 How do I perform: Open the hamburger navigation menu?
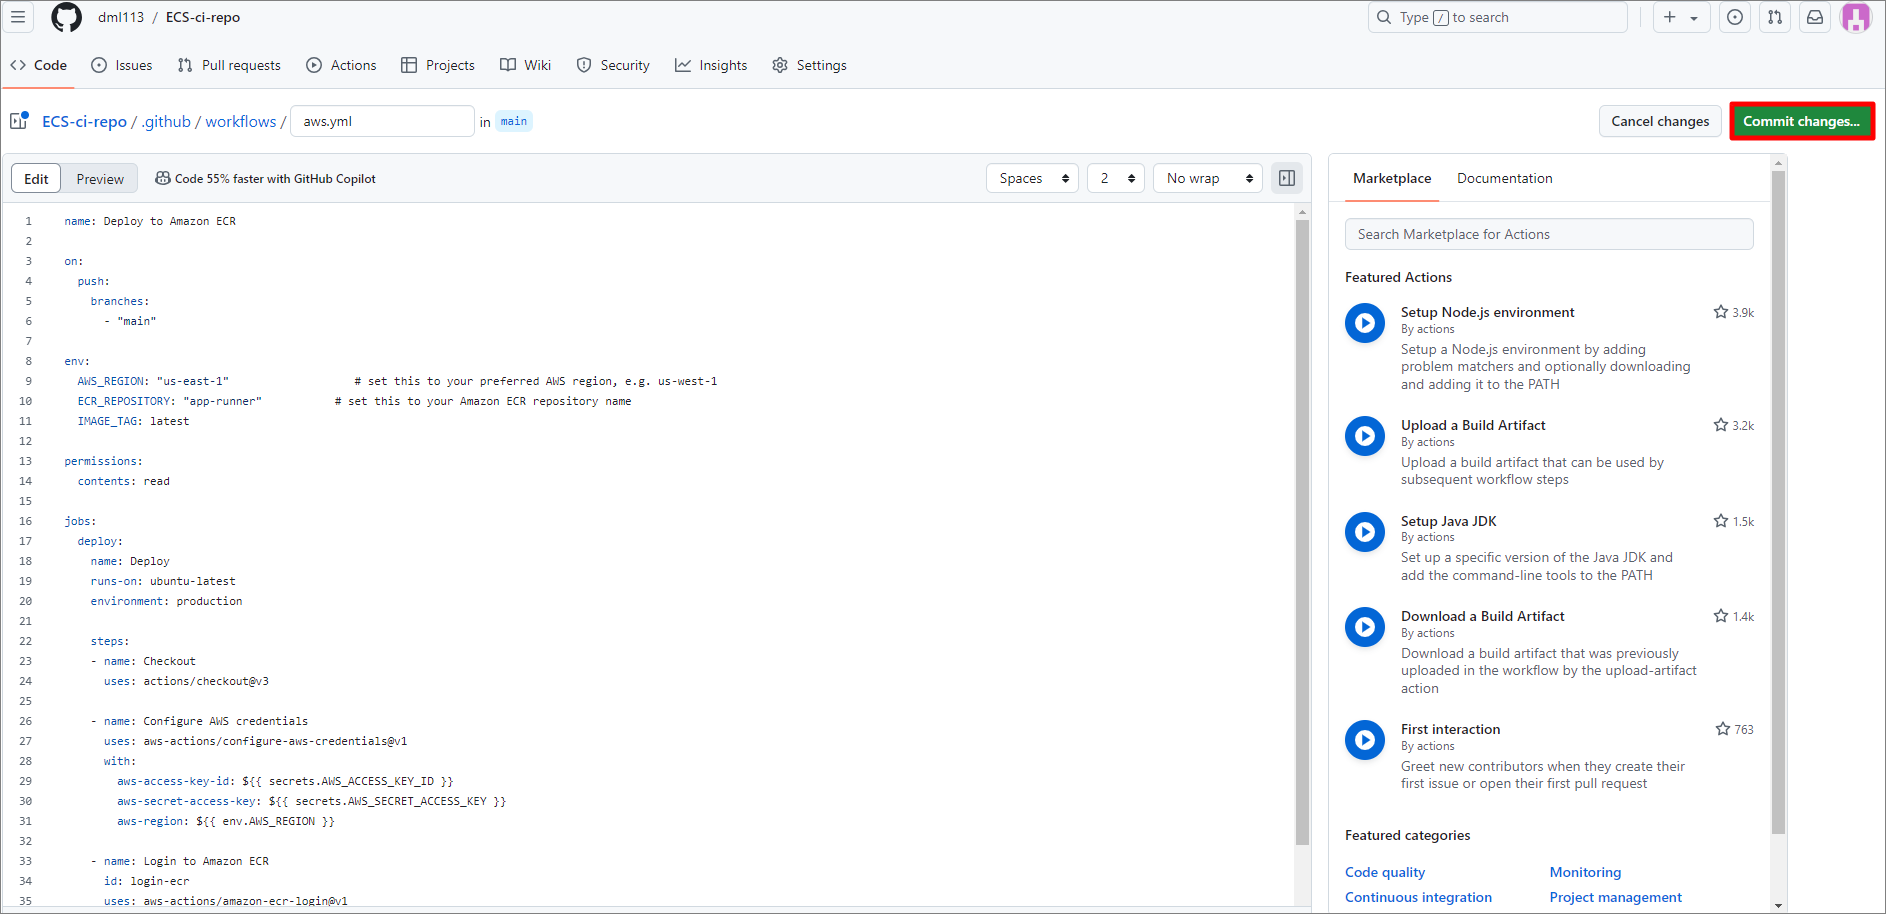18,17
